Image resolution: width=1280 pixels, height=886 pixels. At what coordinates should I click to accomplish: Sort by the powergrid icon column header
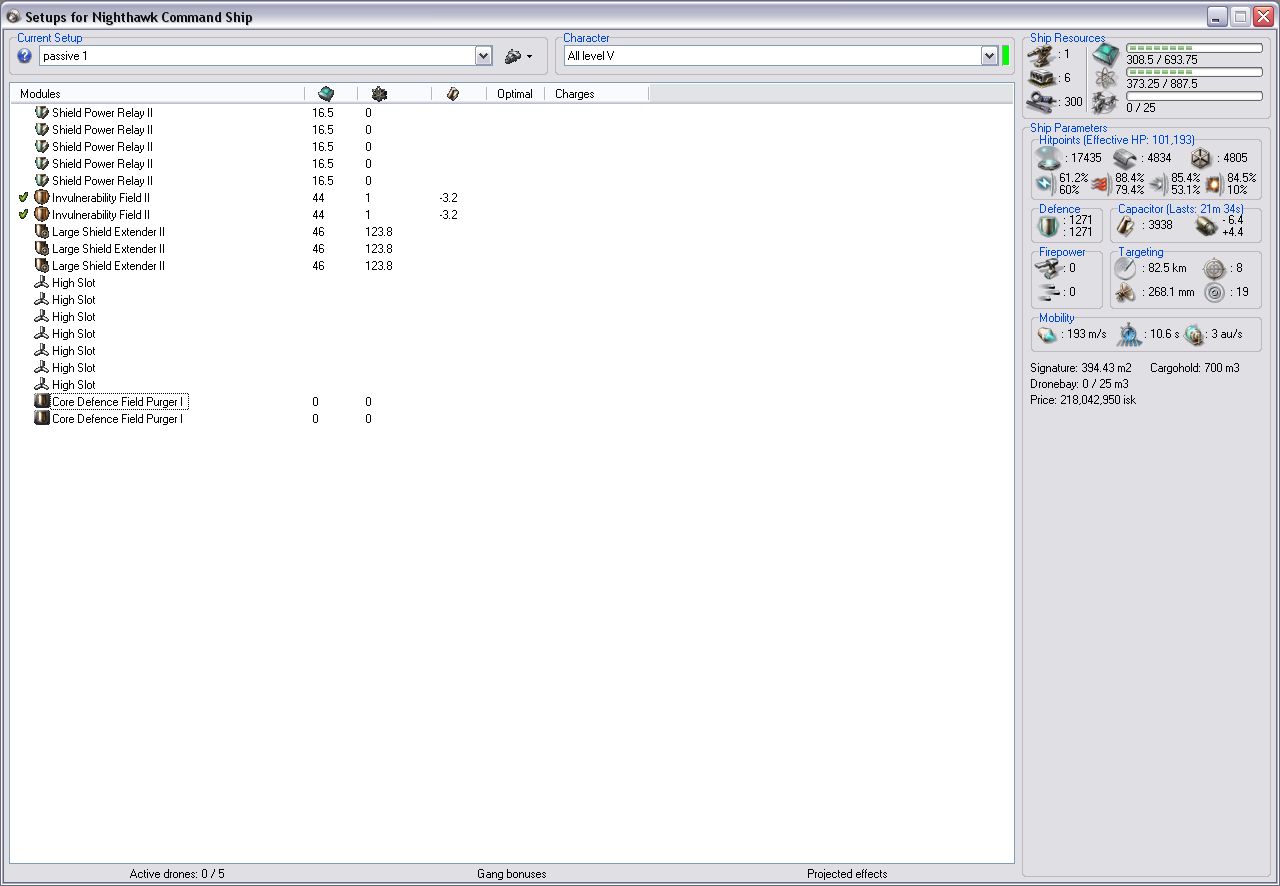click(x=379, y=93)
